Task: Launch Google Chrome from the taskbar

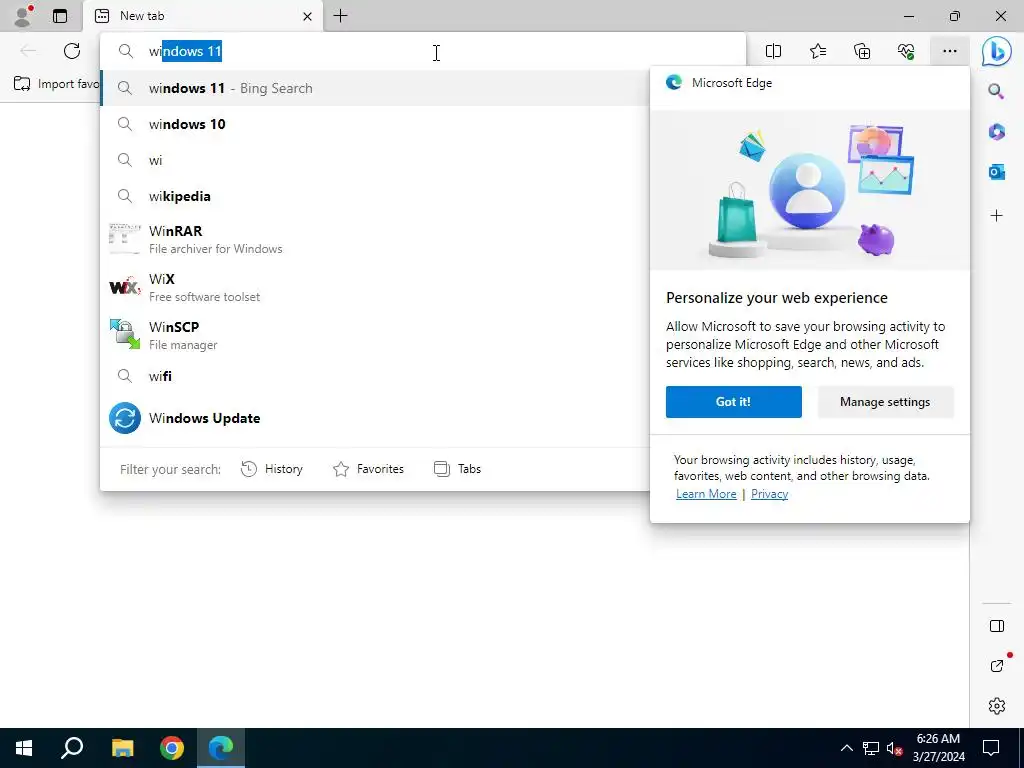Action: tap(172, 748)
